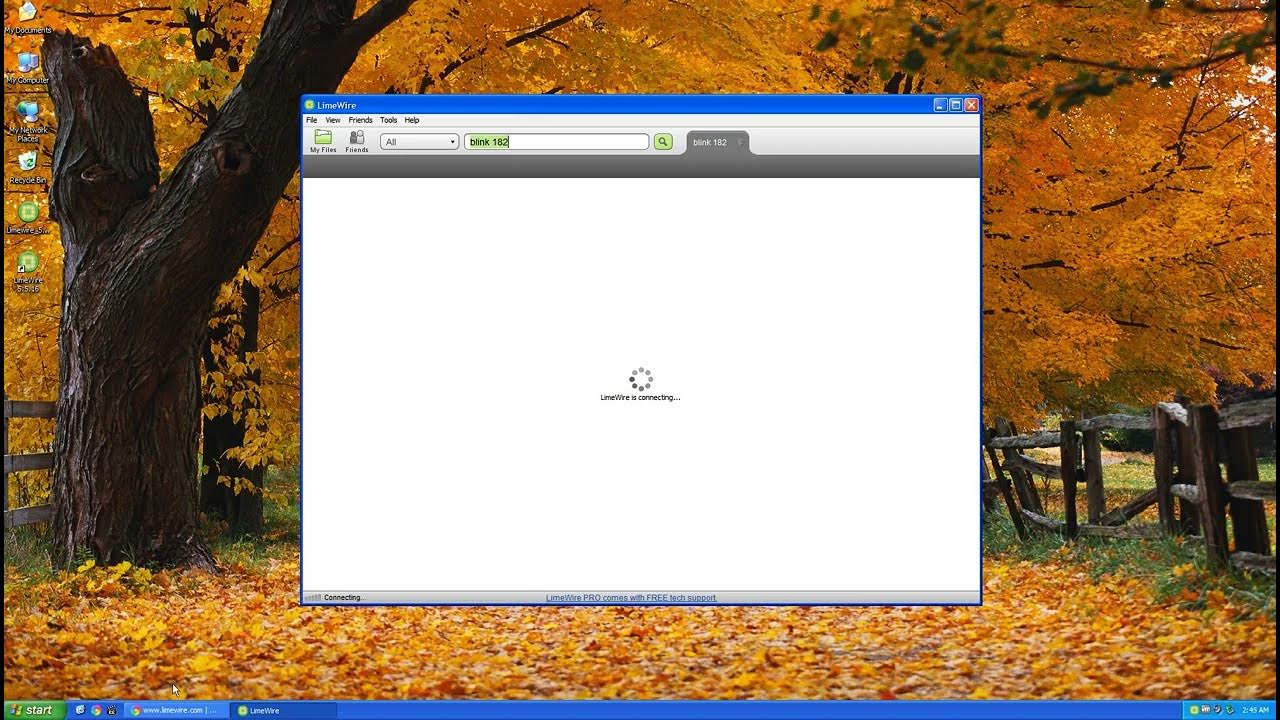The width and height of the screenshot is (1280, 720).
Task: Click the 2:45 AM taskbar clock
Action: tap(1255, 710)
